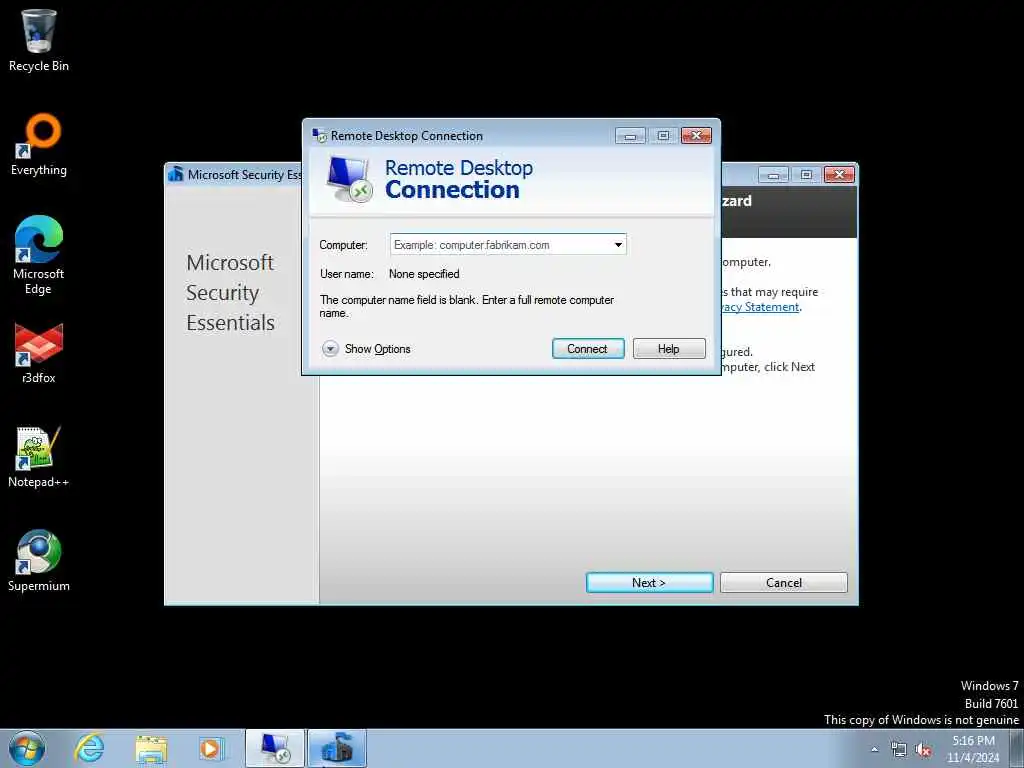The width and height of the screenshot is (1024, 768).
Task: Click the muted volume tray icon
Action: (923, 750)
